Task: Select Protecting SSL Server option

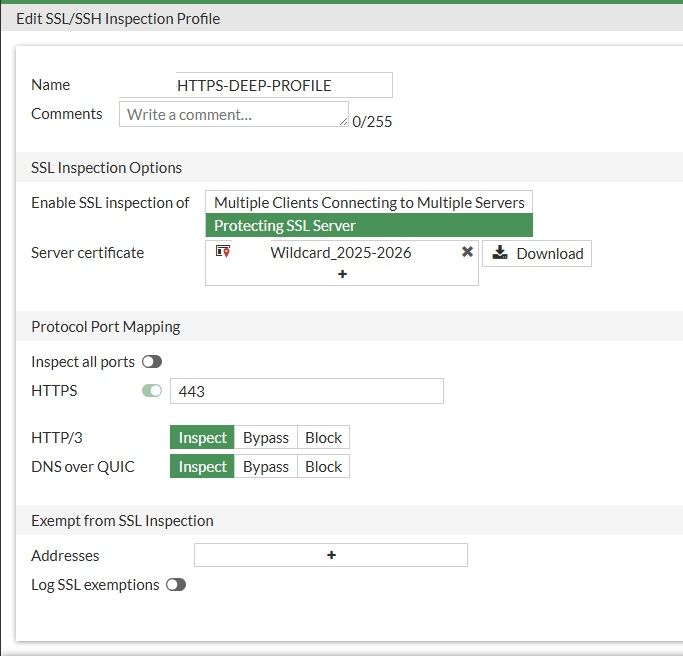Action: point(369,225)
